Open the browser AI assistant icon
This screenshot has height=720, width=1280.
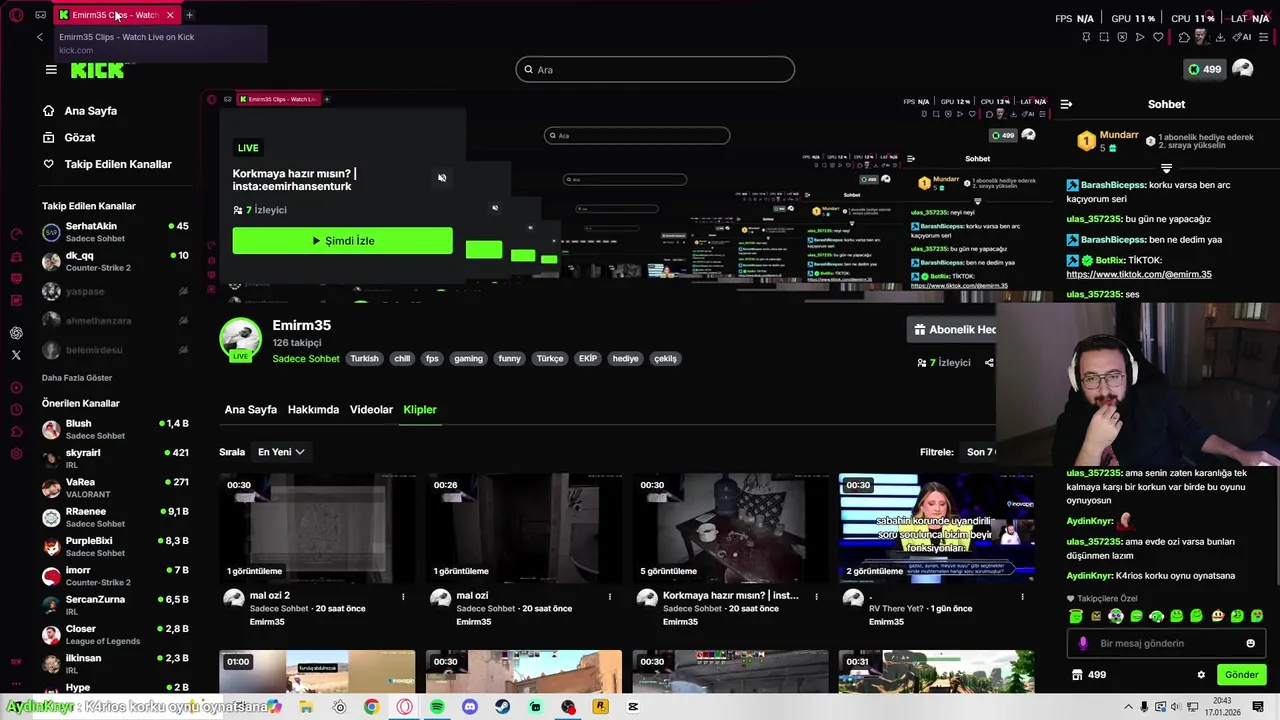point(1242,37)
